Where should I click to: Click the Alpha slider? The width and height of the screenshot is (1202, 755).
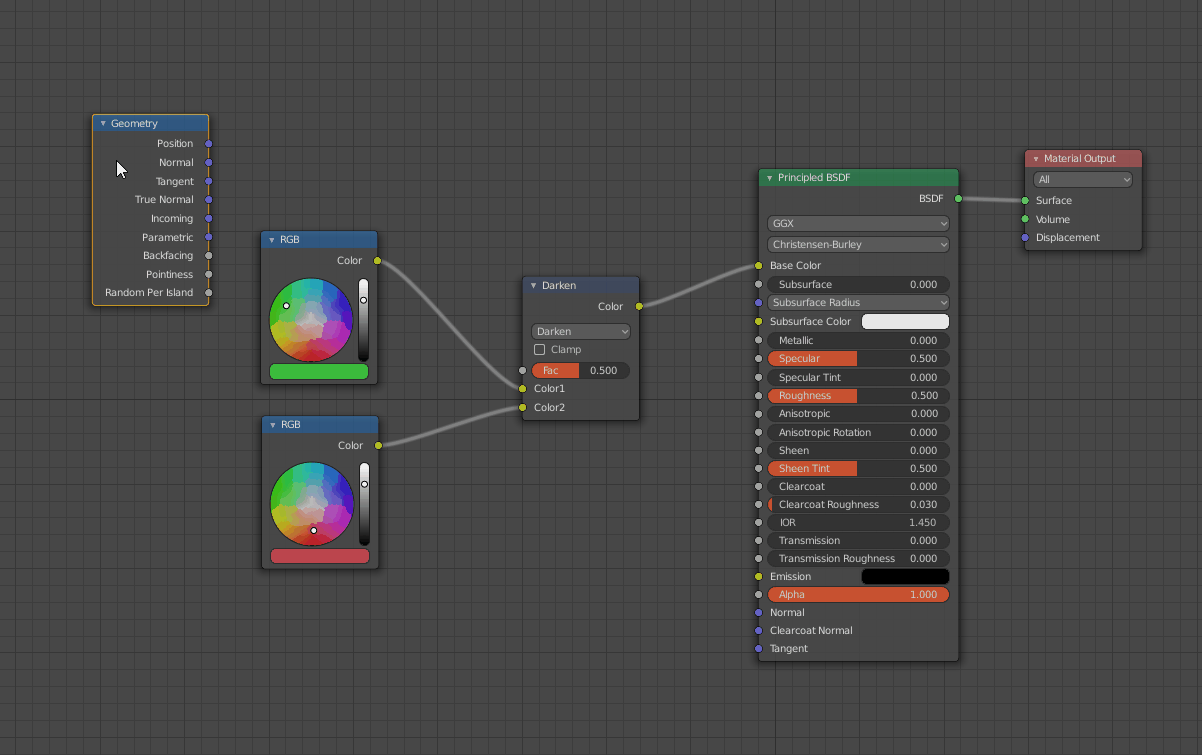(858, 595)
